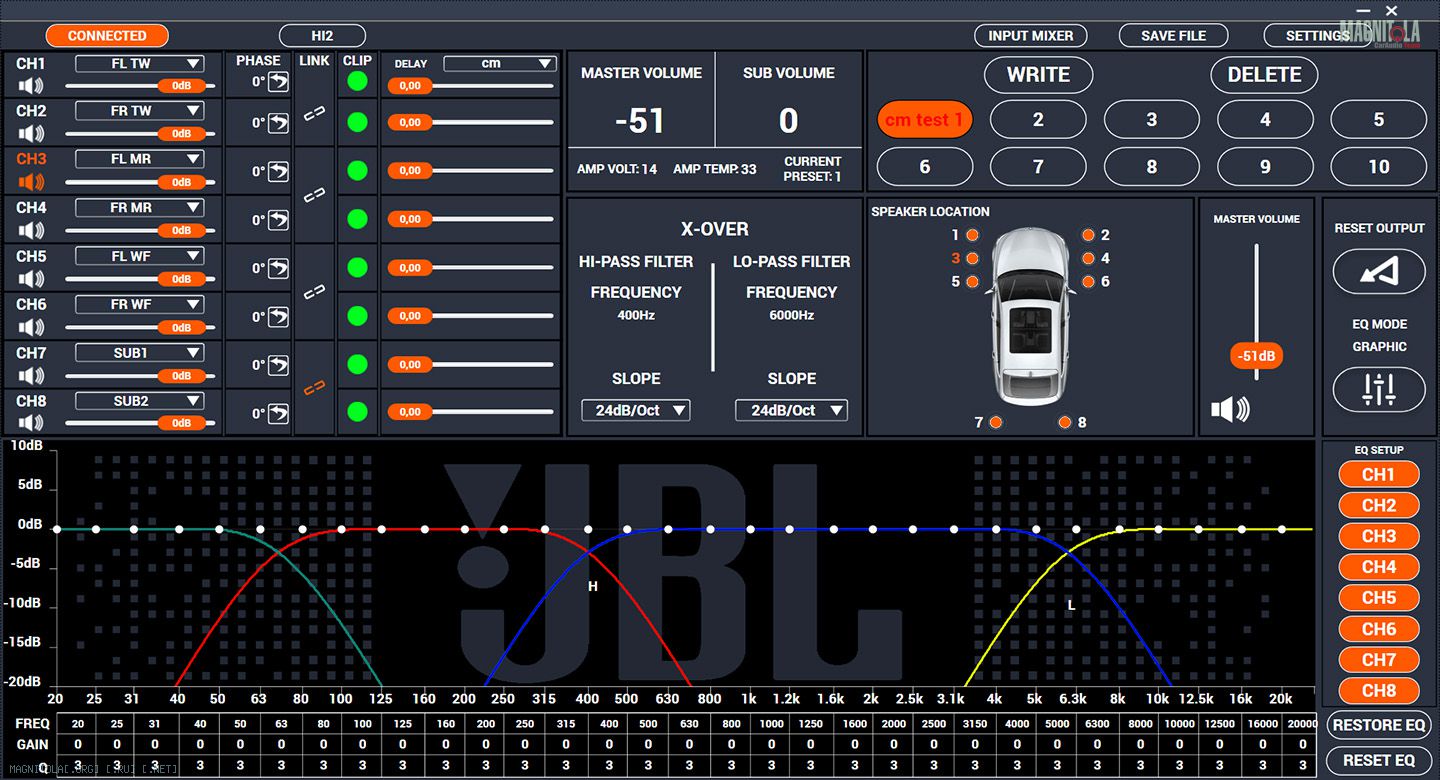The width and height of the screenshot is (1440, 780).
Task: Click the CH1 delay 0,00 slider handle
Action: click(410, 87)
